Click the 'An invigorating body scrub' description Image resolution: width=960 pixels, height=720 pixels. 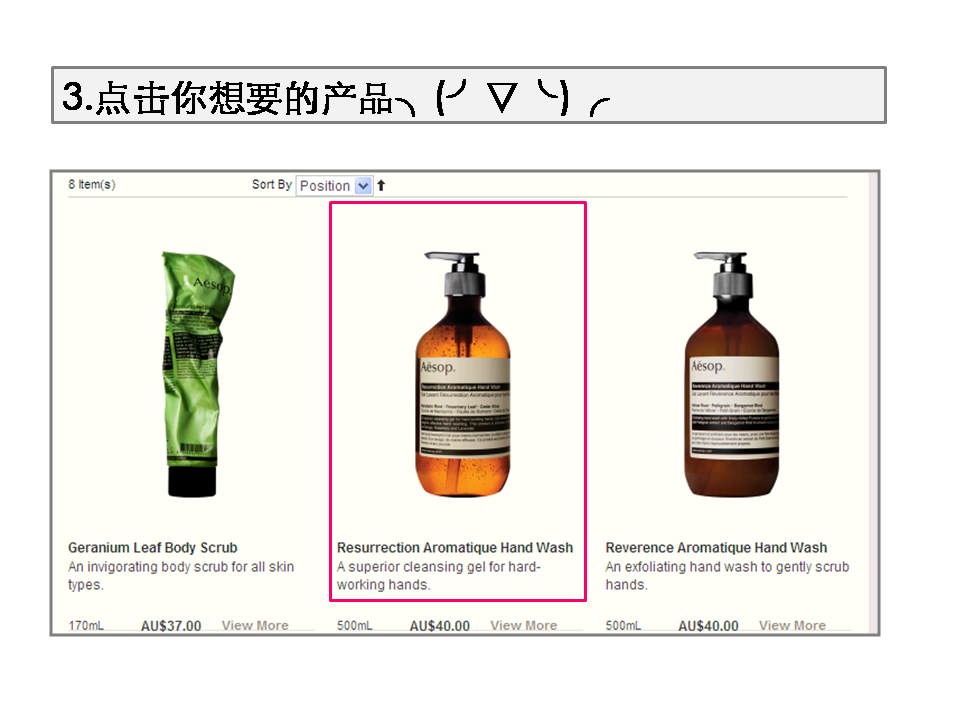click(x=181, y=576)
